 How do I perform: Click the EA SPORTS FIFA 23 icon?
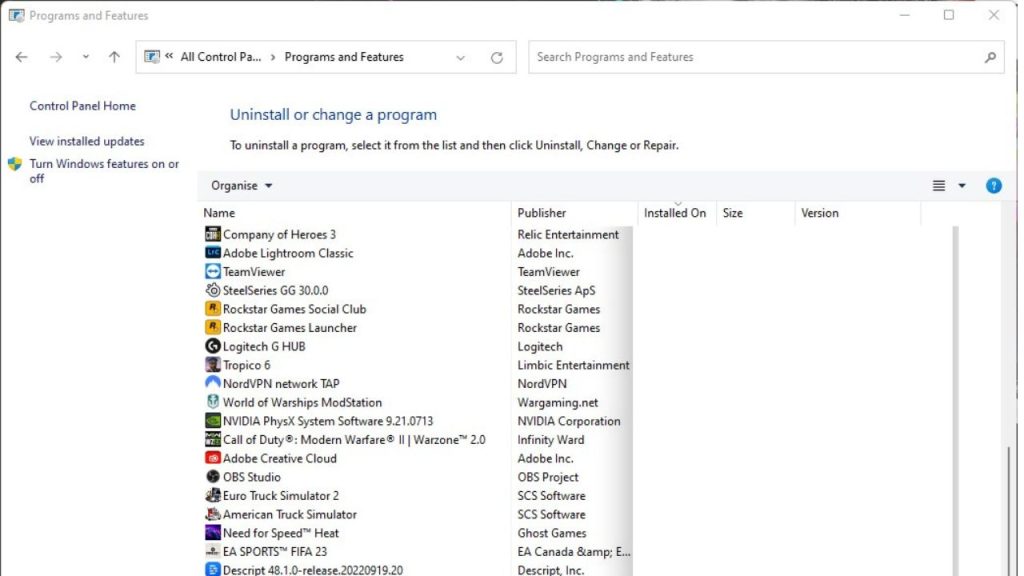[212, 552]
